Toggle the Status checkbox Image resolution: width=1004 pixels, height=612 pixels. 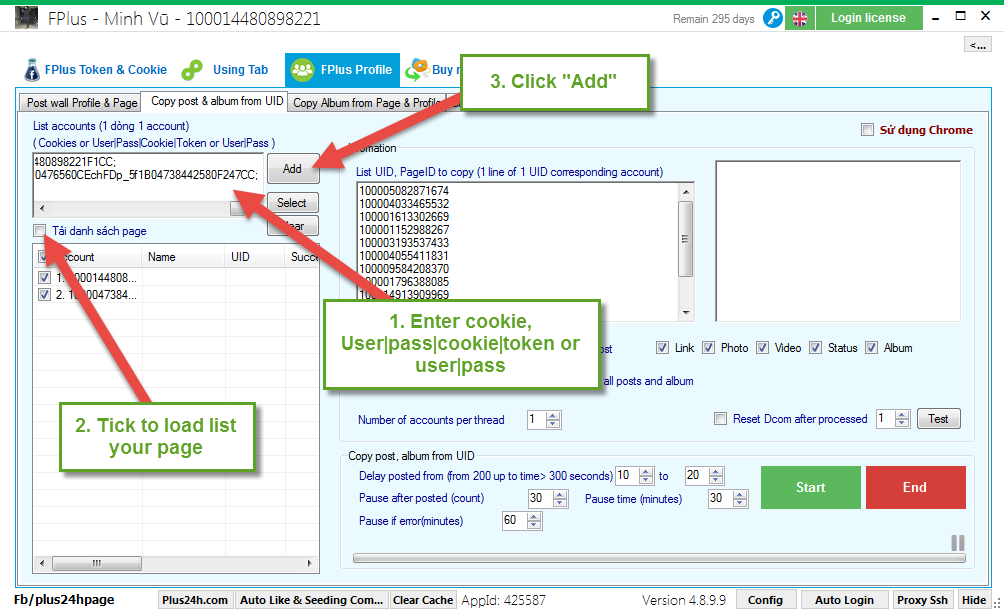[x=815, y=348]
